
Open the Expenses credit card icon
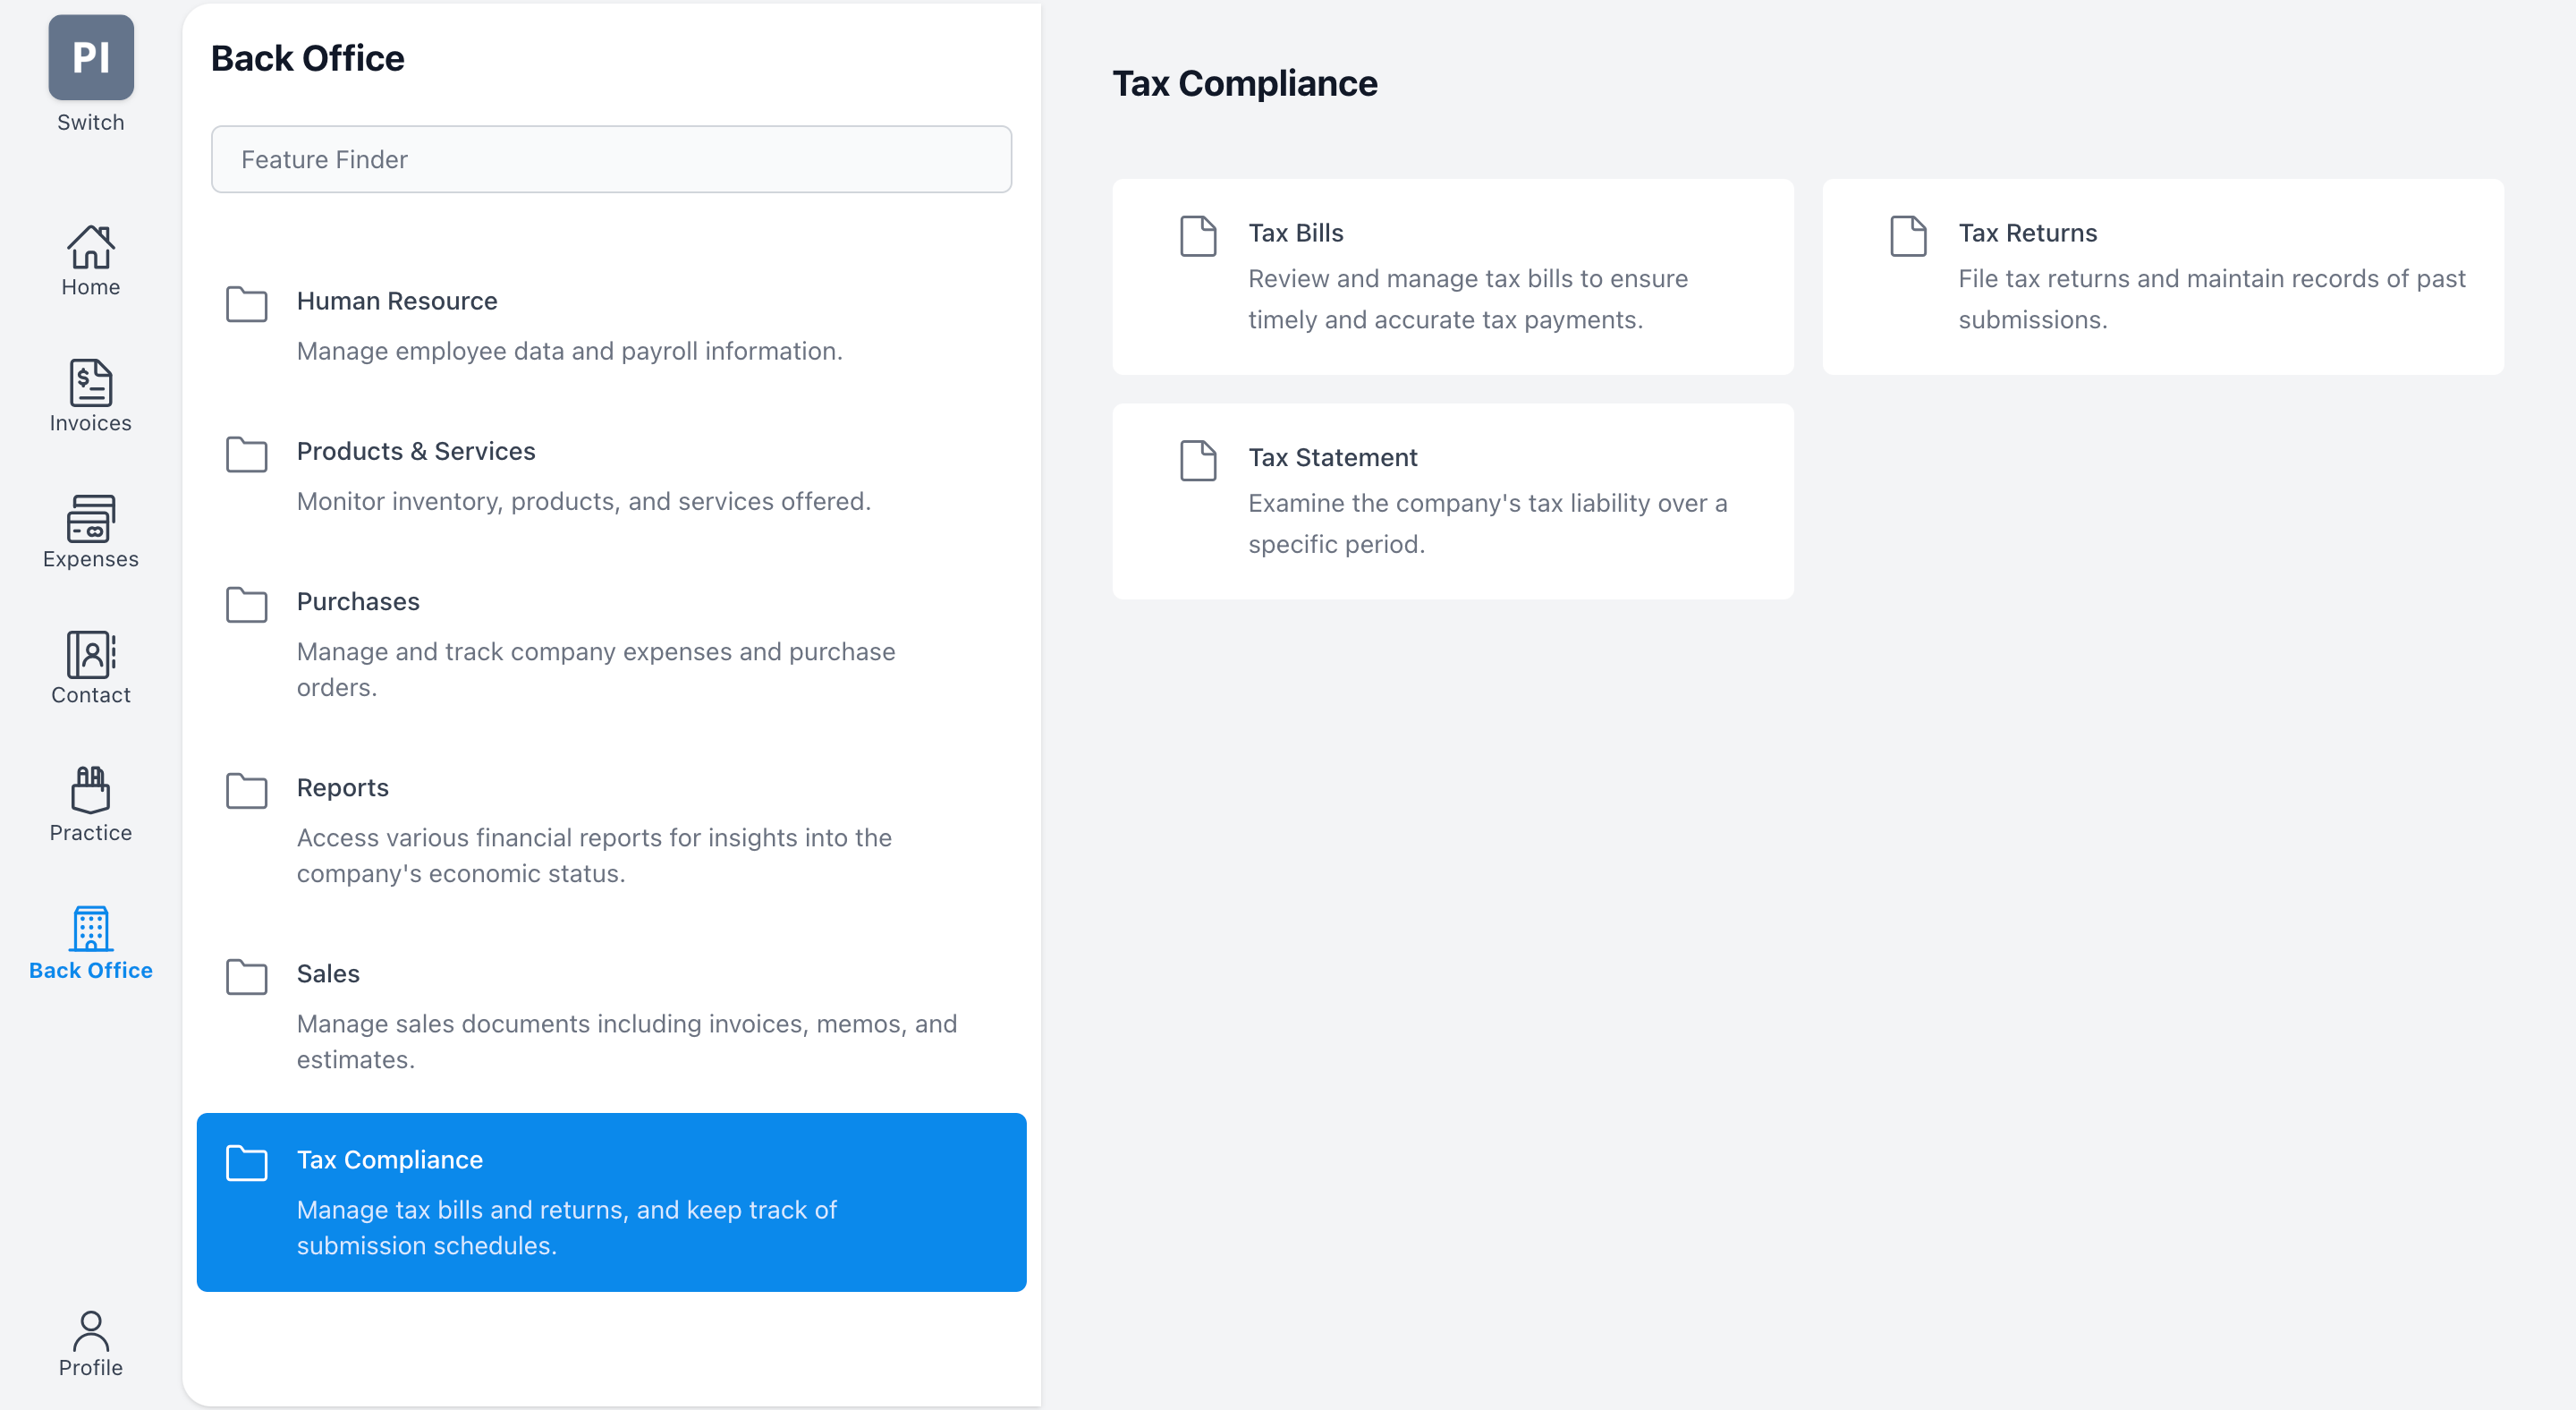click(x=90, y=520)
